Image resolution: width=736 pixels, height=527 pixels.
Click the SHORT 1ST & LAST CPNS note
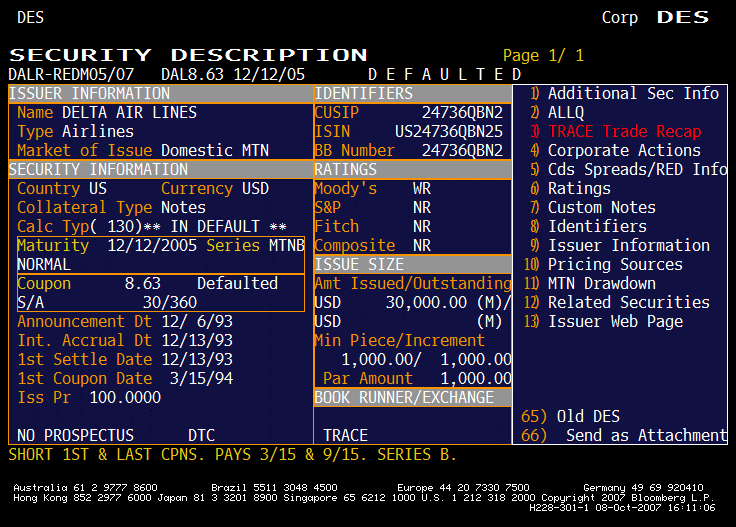tap(107, 455)
